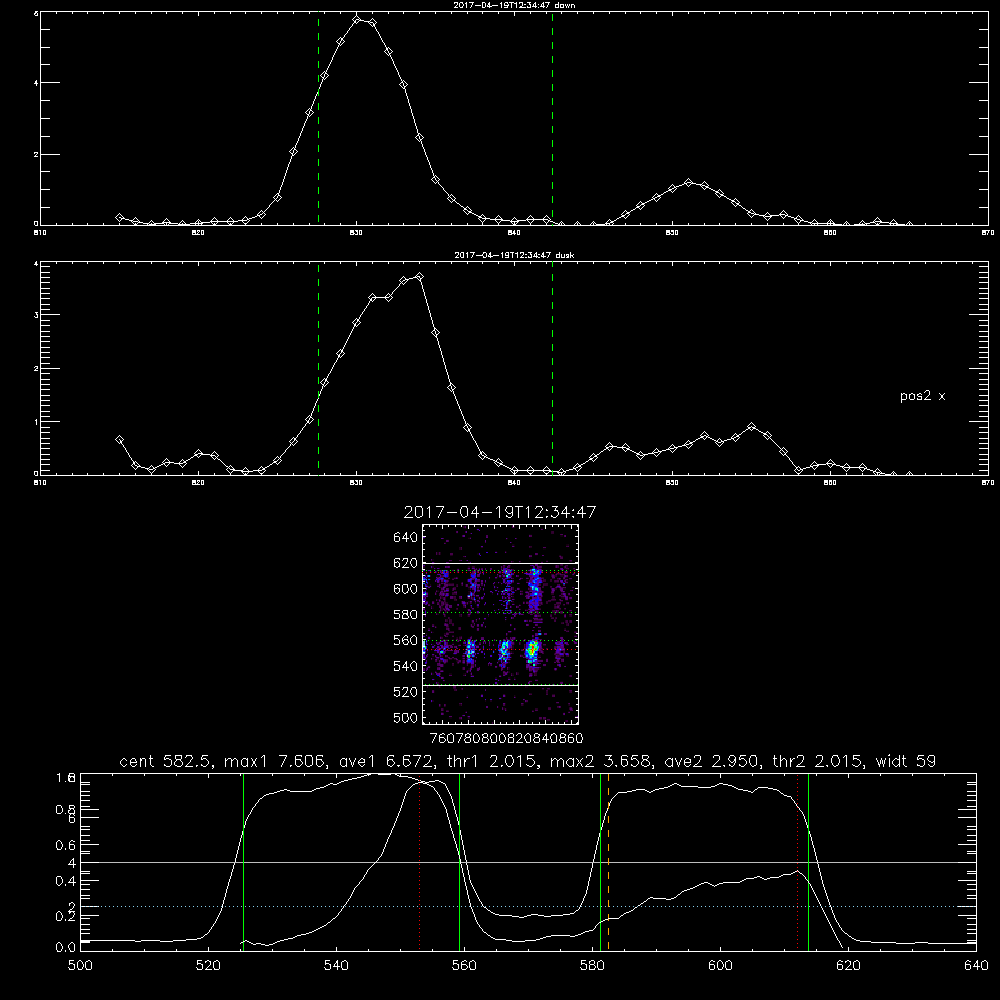This screenshot has width=1000, height=1000.
Task: Click the y-axis label '2' of the dawn plot
Action: [x=36, y=154]
